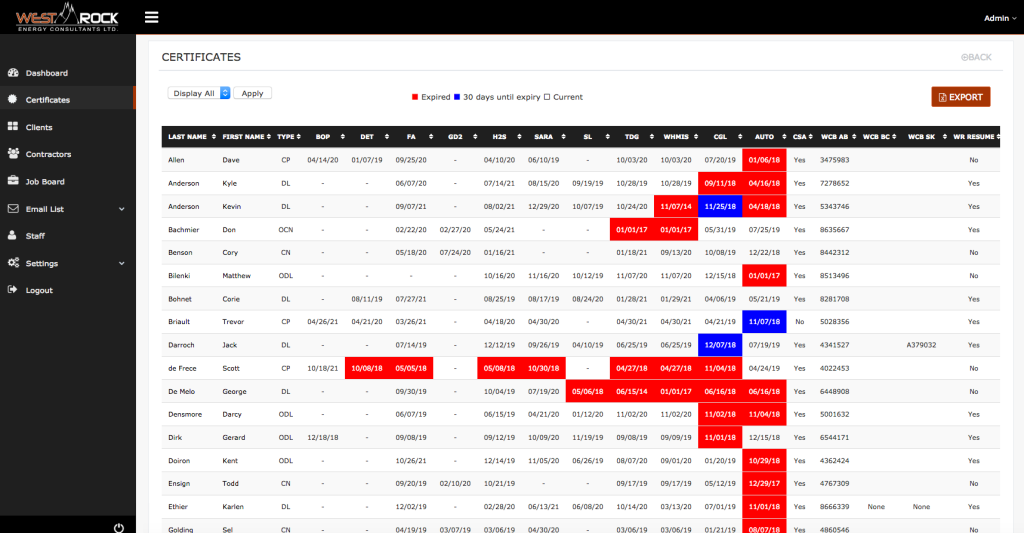Image resolution: width=1024 pixels, height=533 pixels.
Task: Click the Staff person icon
Action: click(x=12, y=235)
